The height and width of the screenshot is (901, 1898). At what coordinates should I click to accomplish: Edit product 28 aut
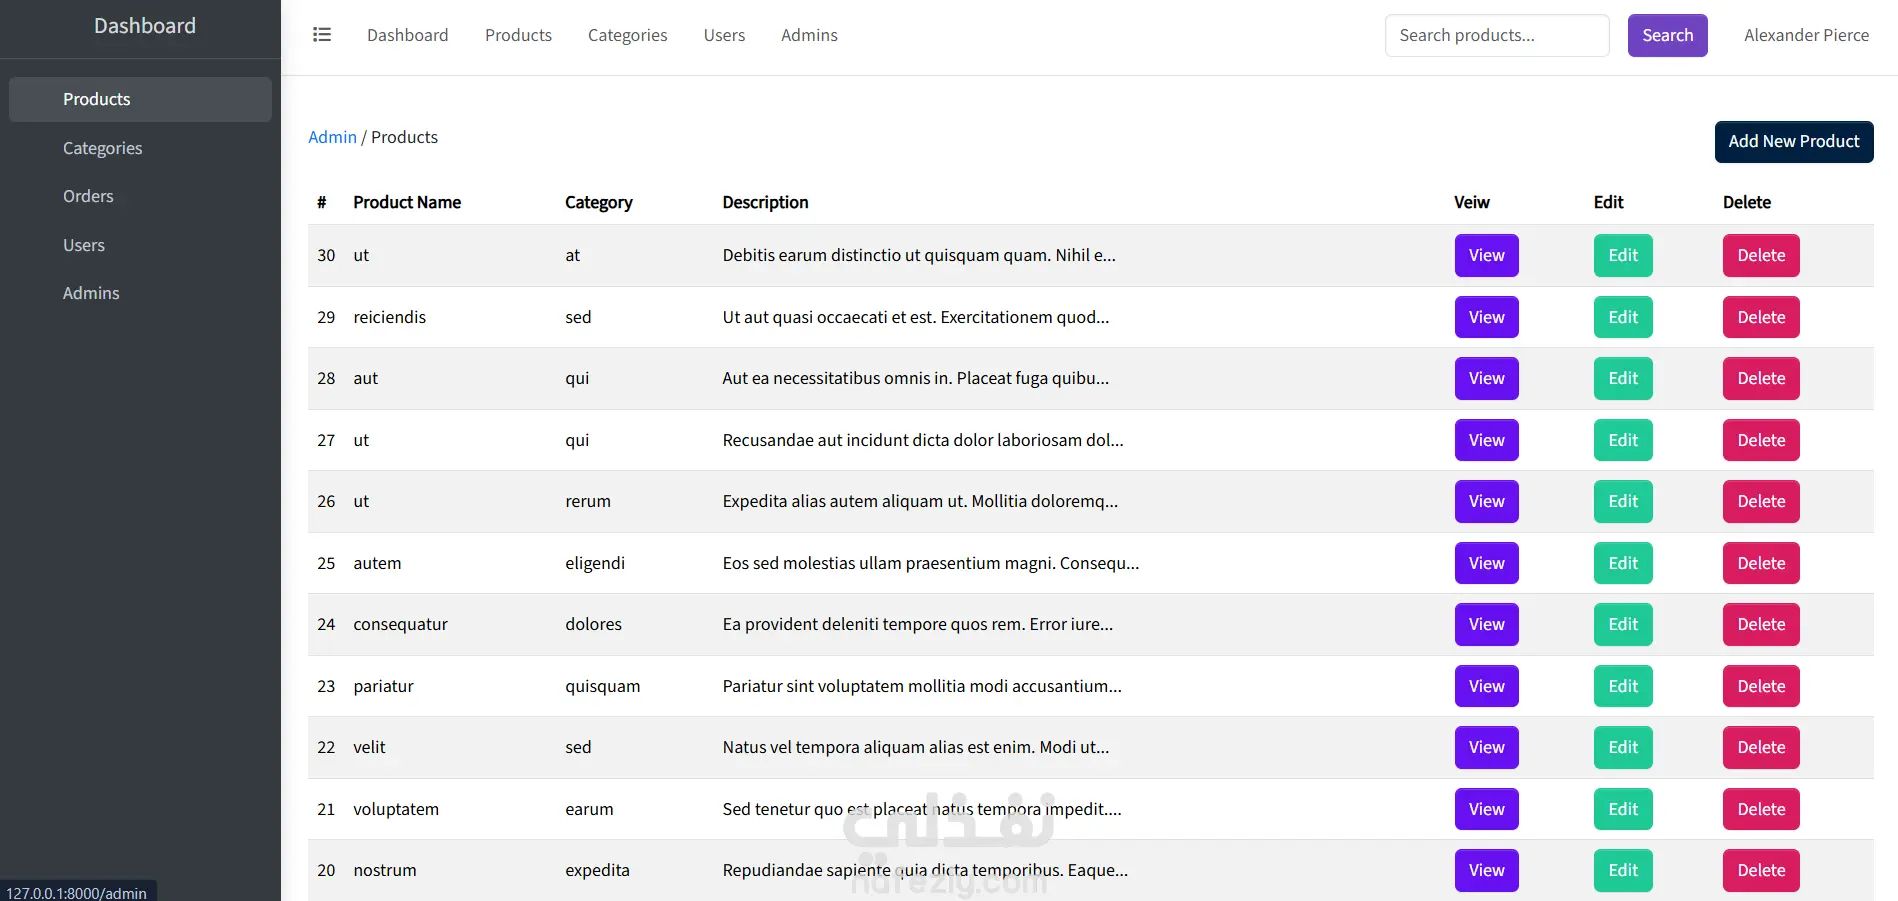(1623, 378)
